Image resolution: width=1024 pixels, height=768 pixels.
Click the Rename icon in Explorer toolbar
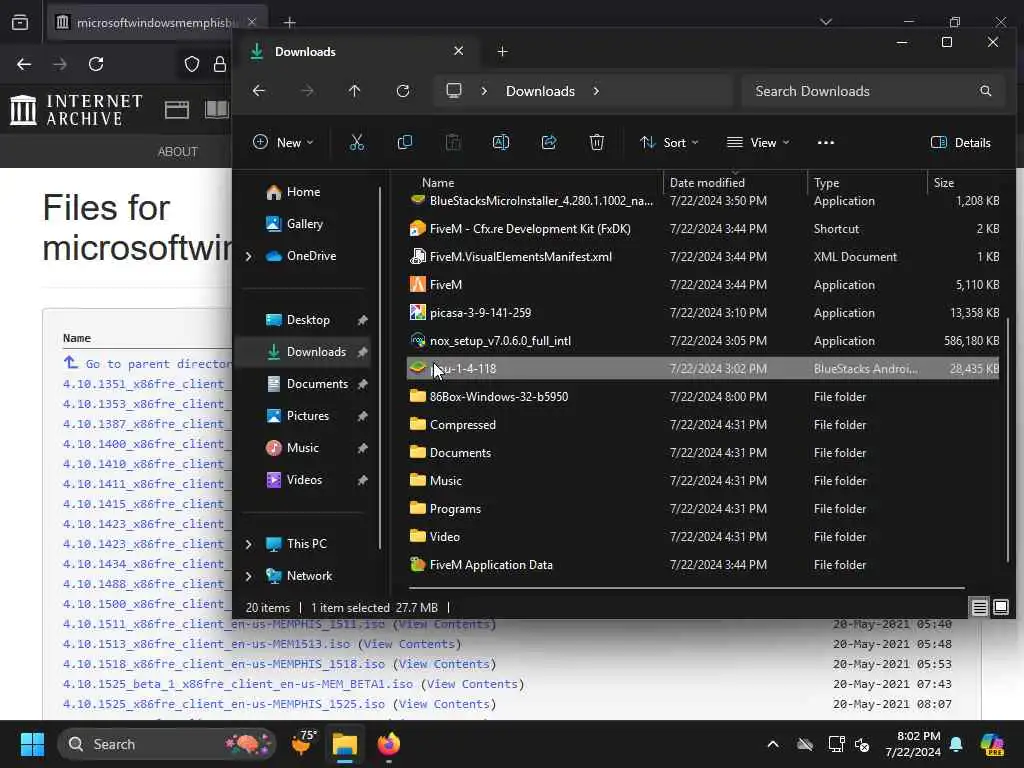pos(501,142)
